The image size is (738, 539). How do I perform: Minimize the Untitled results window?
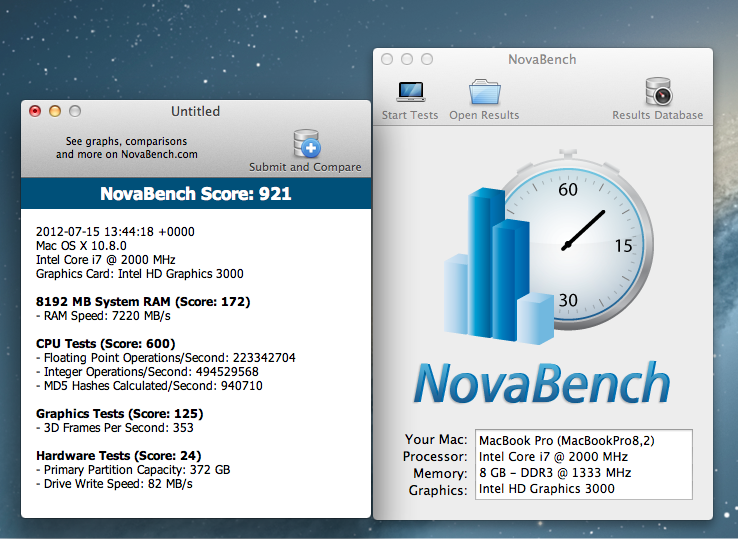click(x=55, y=111)
